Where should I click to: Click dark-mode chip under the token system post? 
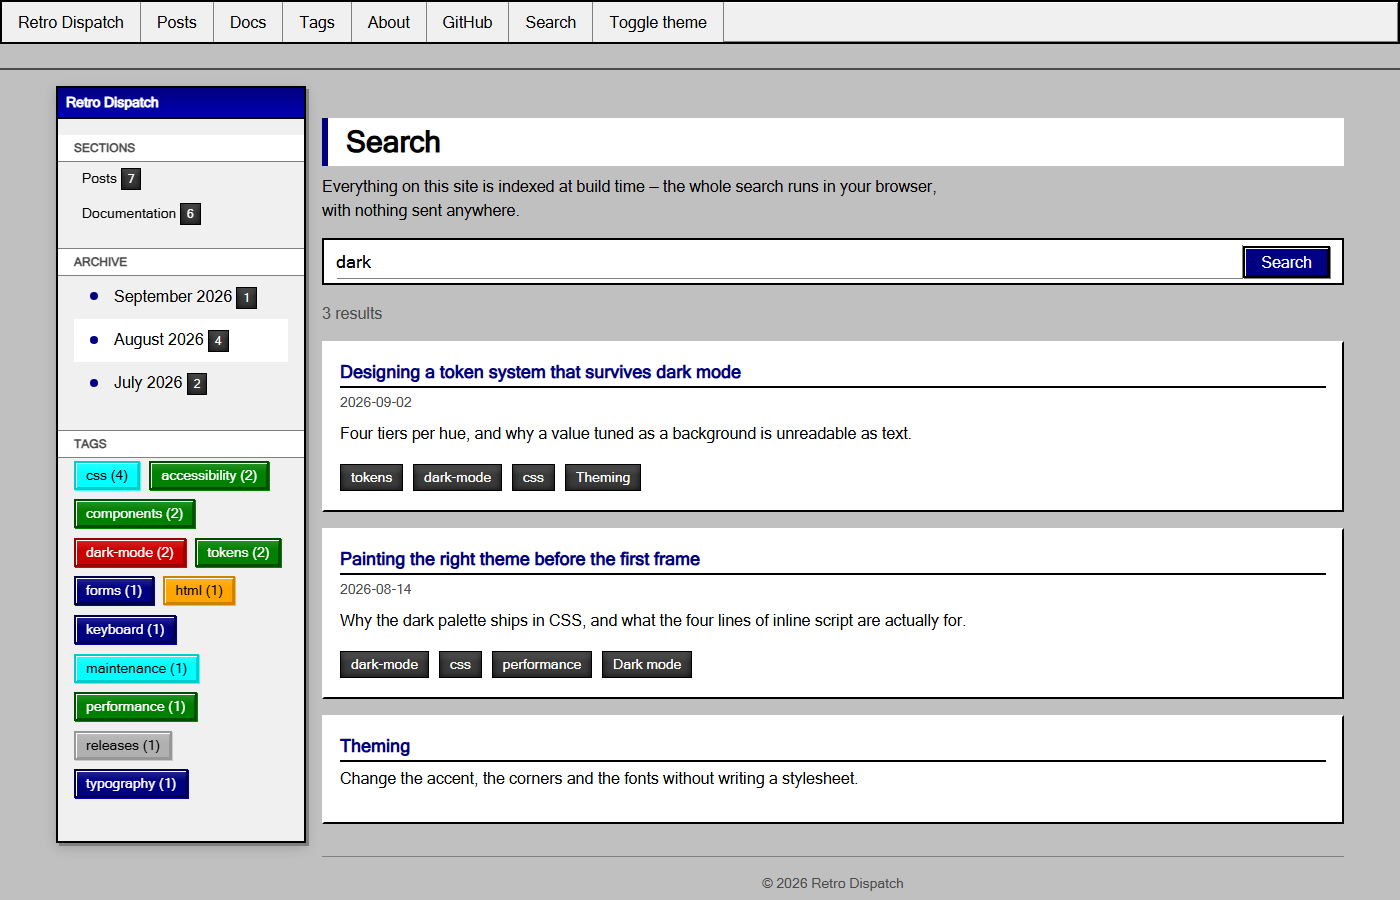pyautogui.click(x=457, y=477)
